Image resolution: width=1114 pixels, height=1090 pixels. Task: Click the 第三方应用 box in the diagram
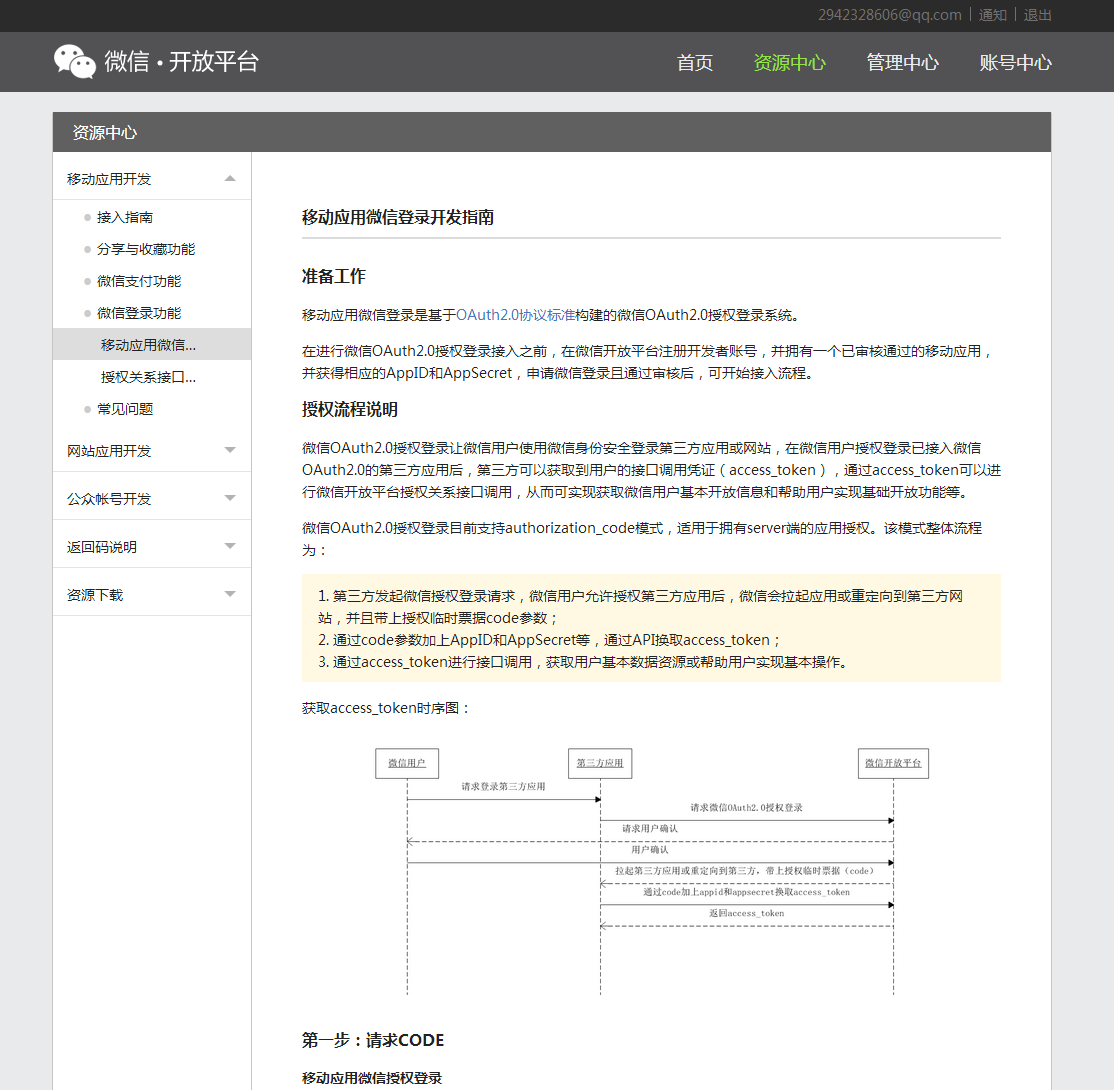click(600, 763)
